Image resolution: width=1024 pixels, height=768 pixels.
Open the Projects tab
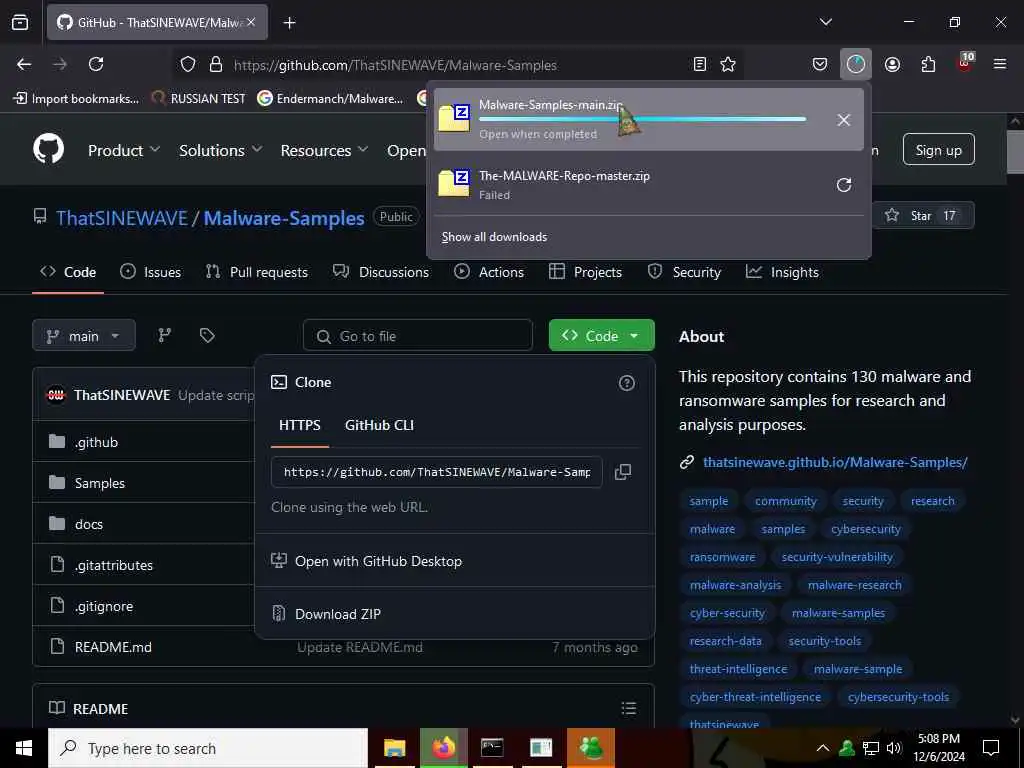(x=585, y=272)
